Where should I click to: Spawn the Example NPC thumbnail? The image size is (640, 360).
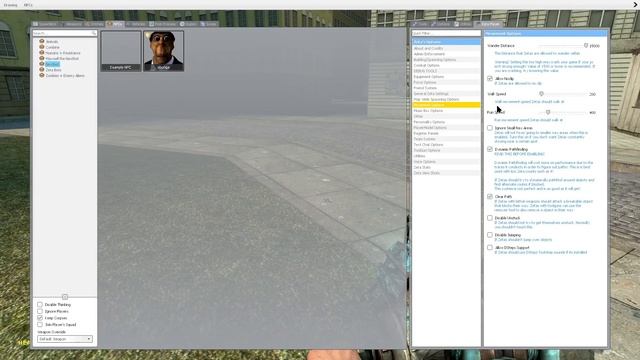coord(121,51)
